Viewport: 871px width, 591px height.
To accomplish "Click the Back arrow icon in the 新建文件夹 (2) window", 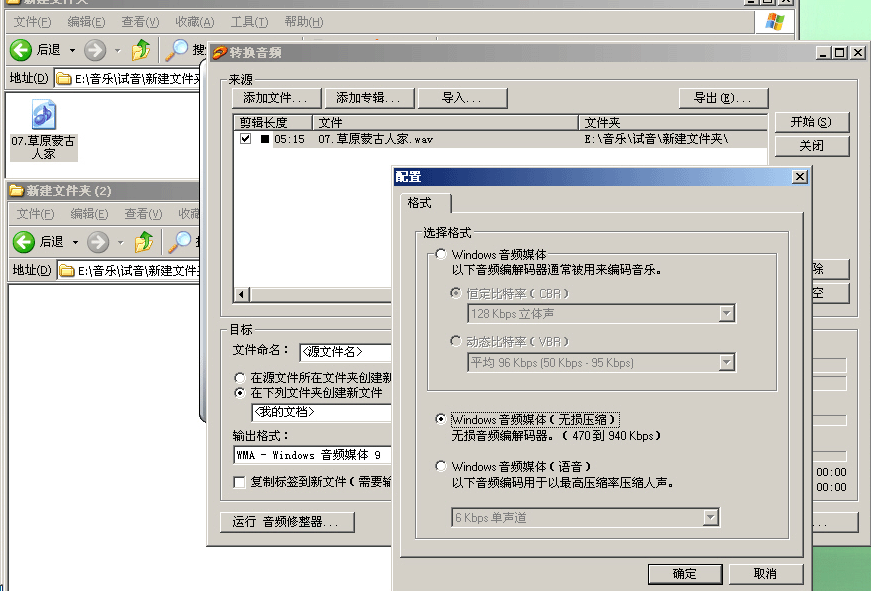I will [23, 242].
